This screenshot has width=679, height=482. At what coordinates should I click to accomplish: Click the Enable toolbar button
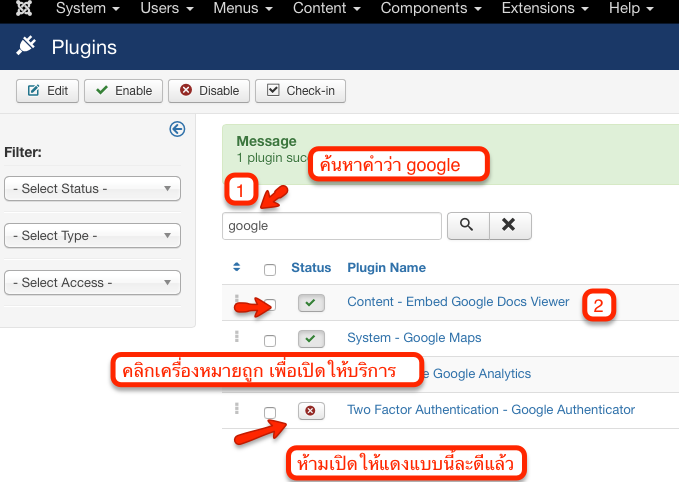(123, 91)
